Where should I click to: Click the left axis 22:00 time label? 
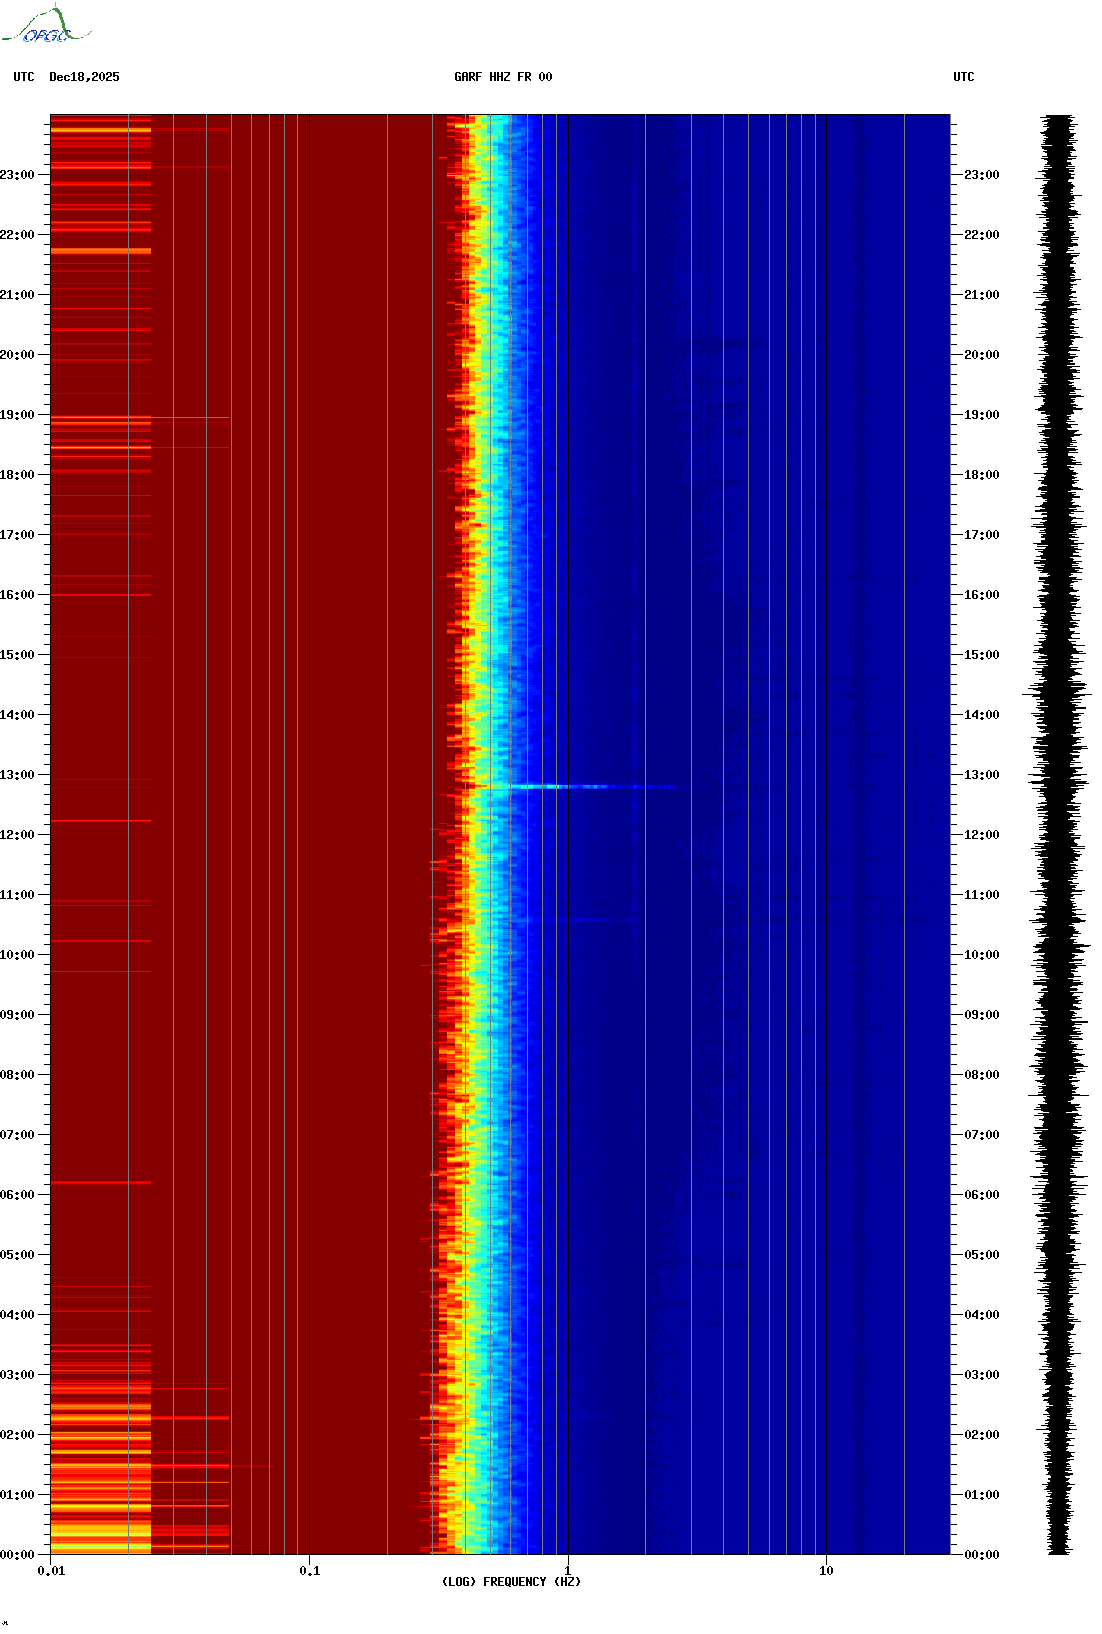(17, 235)
